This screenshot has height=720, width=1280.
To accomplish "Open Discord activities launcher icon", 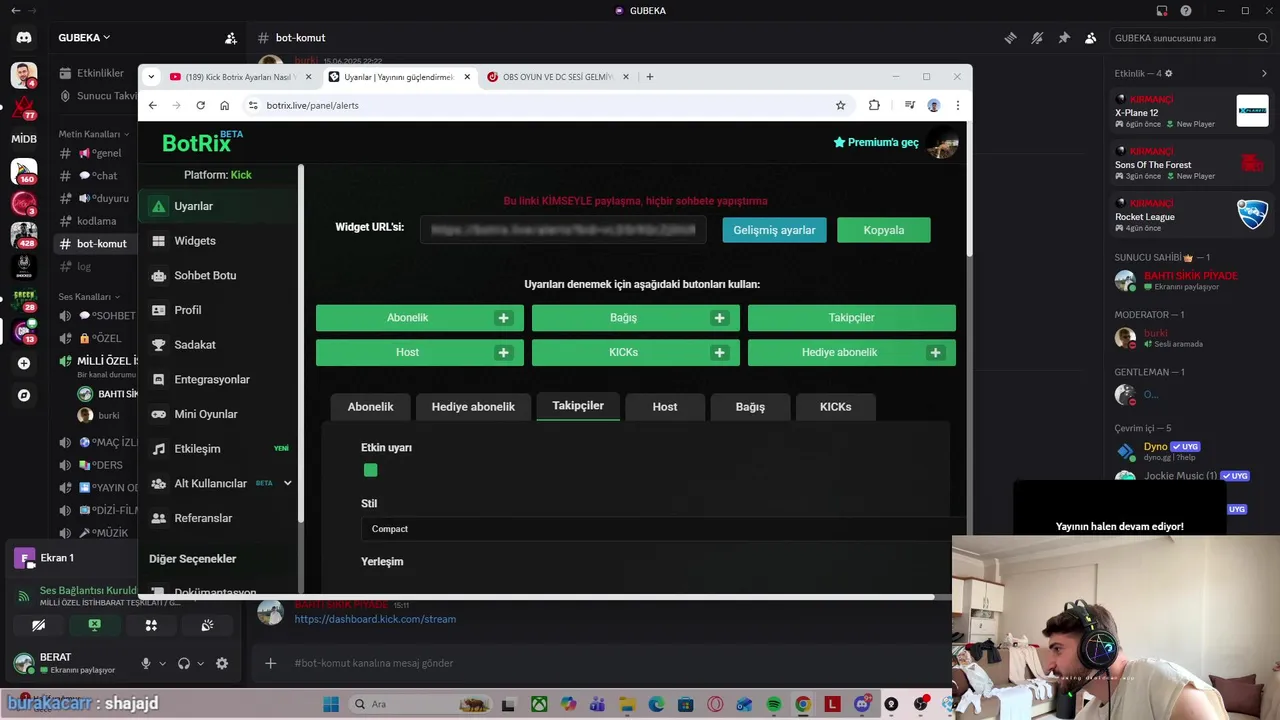I will 151,625.
